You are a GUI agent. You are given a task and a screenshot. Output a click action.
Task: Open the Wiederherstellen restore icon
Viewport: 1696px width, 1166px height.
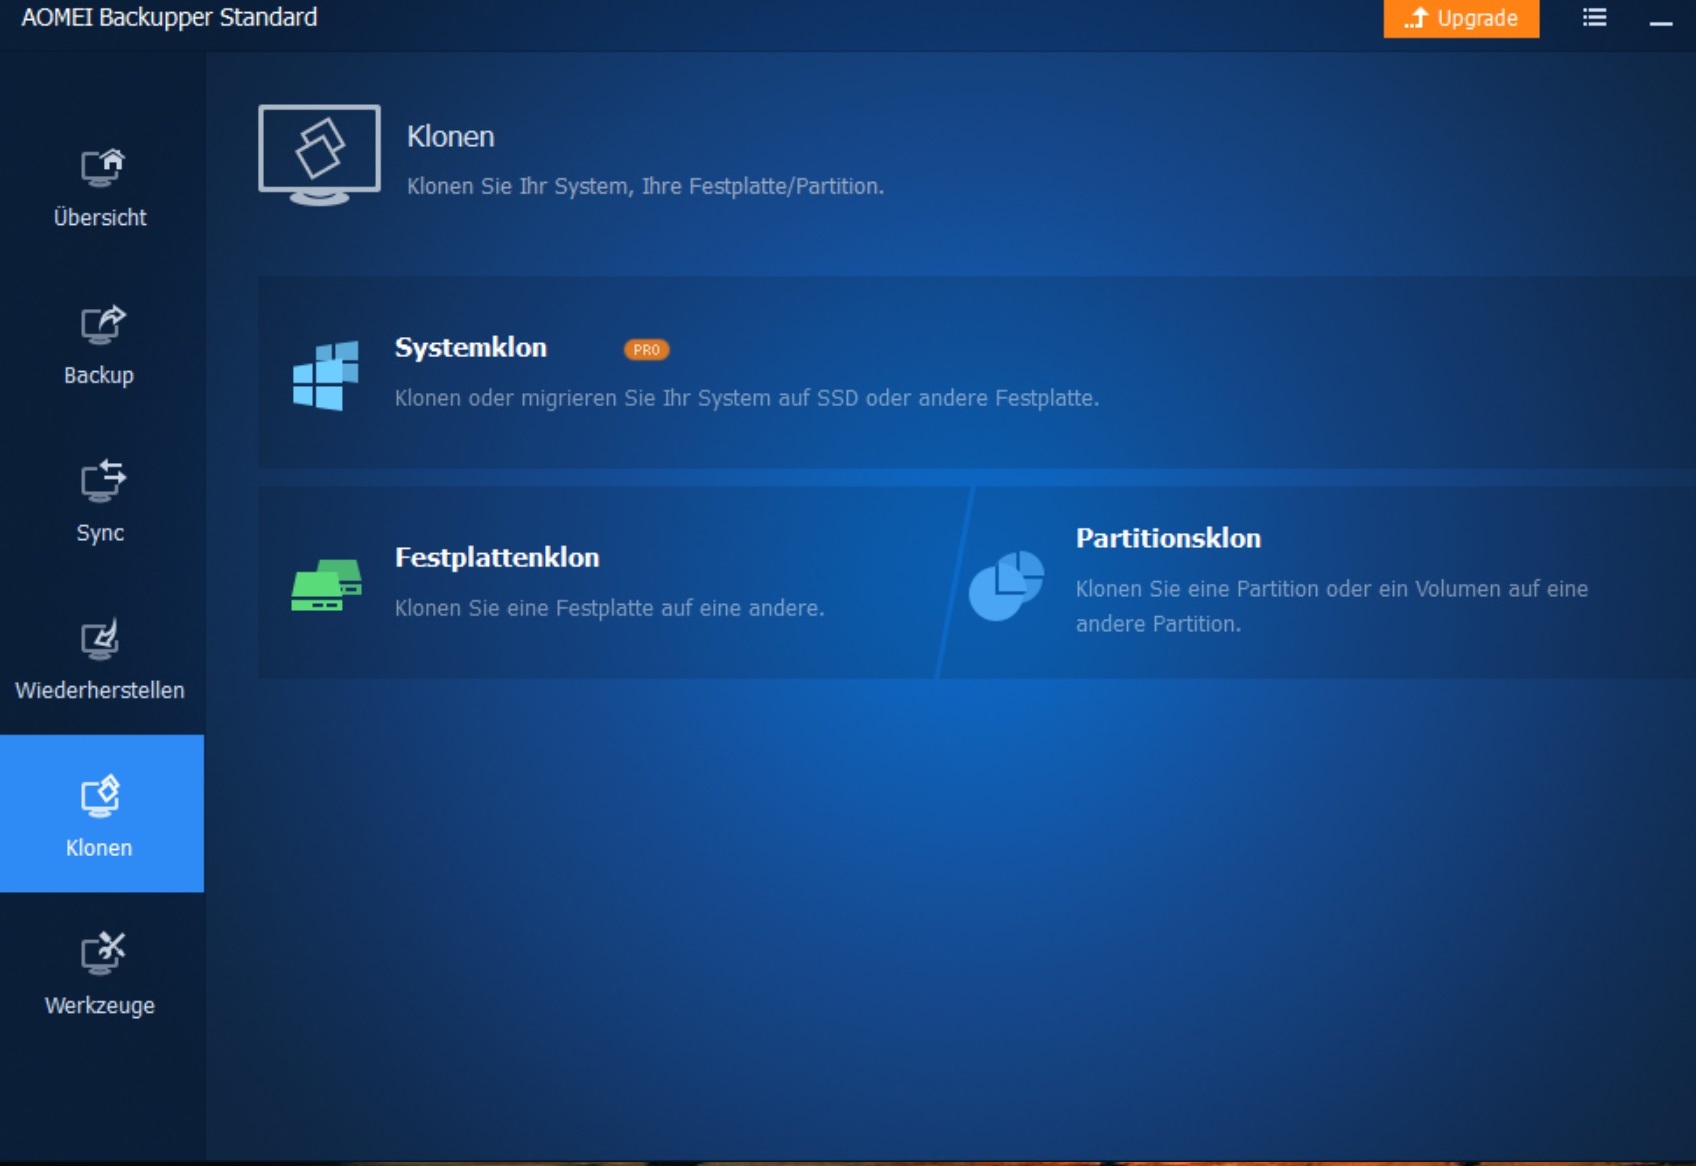tap(100, 639)
